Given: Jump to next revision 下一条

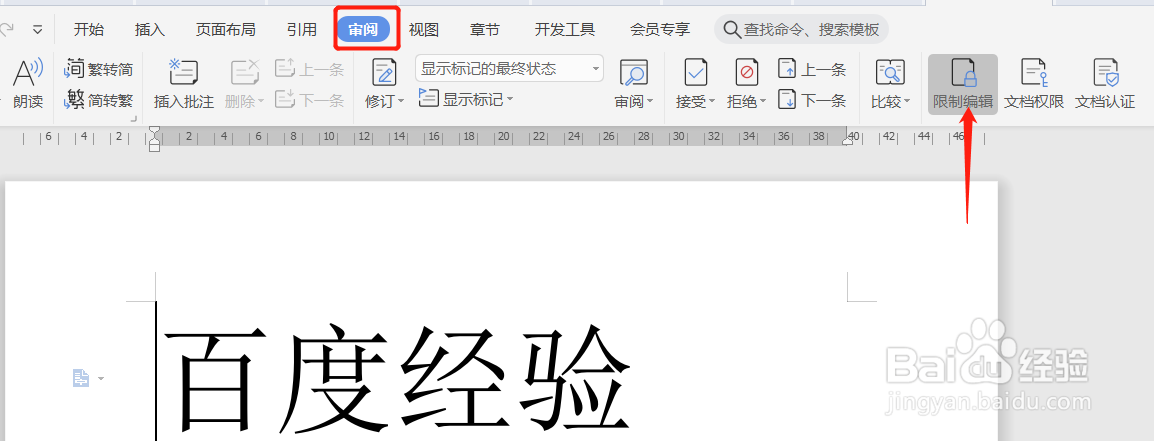Looking at the screenshot, I should pos(813,99).
